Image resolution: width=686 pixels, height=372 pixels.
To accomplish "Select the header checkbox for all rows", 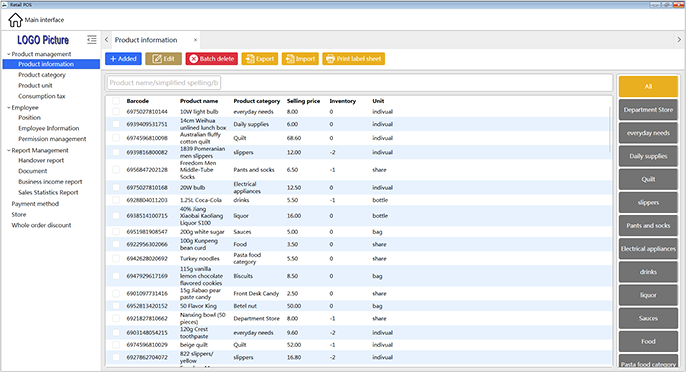I will [116, 101].
